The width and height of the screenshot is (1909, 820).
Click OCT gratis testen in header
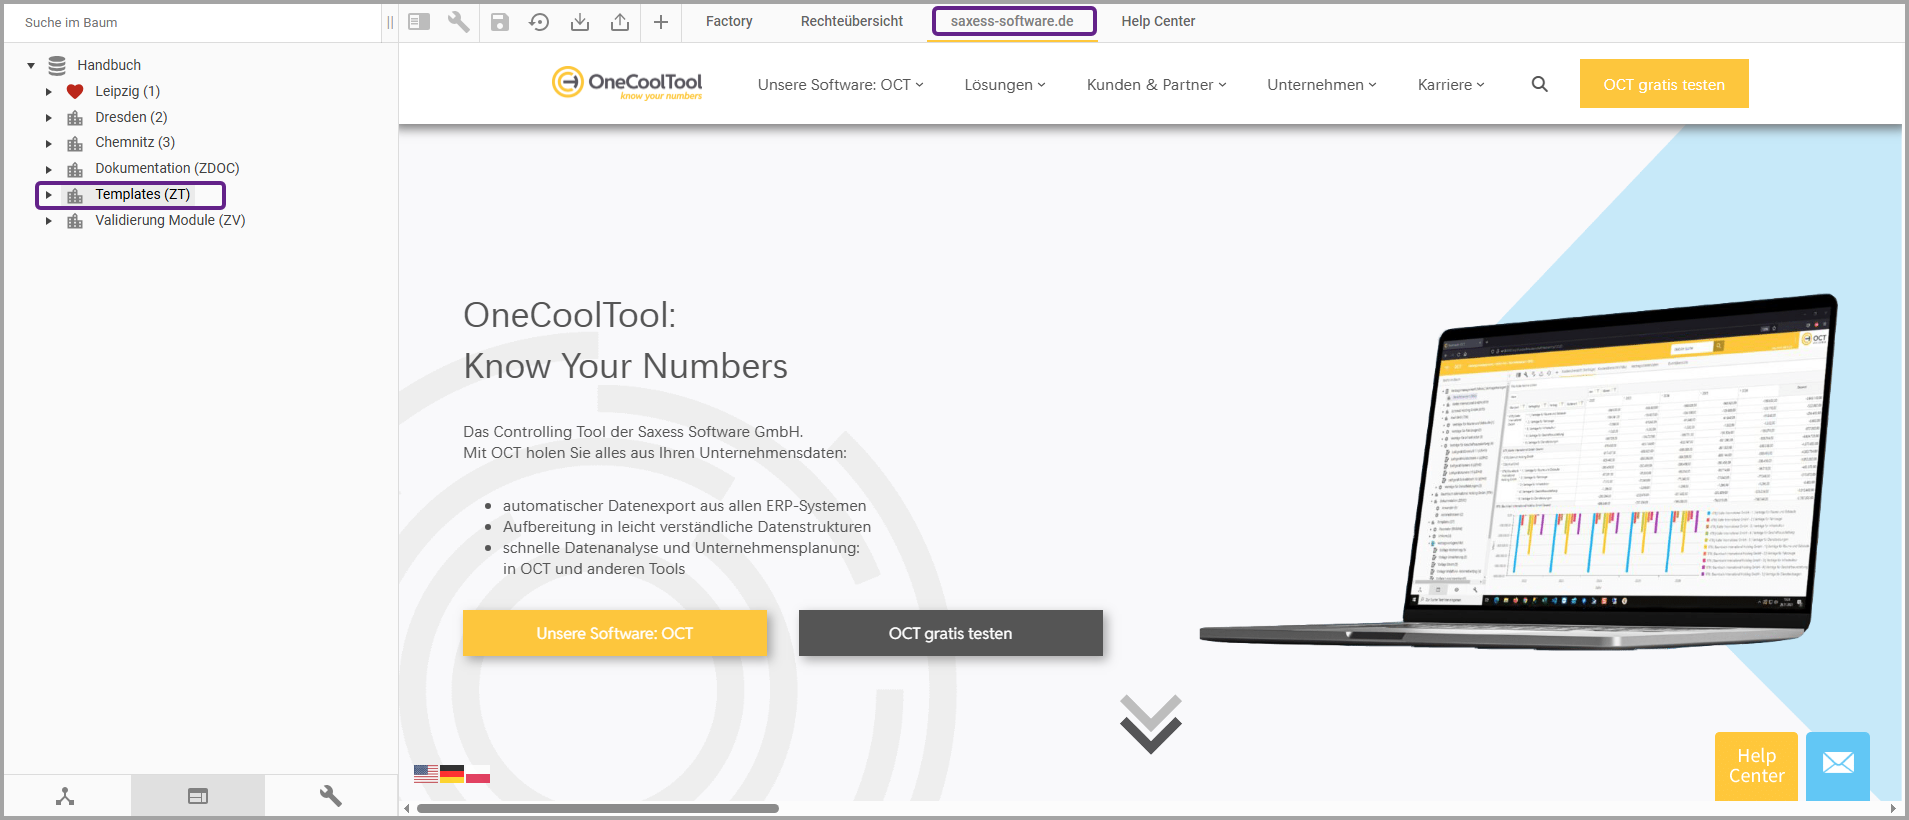1663,84
